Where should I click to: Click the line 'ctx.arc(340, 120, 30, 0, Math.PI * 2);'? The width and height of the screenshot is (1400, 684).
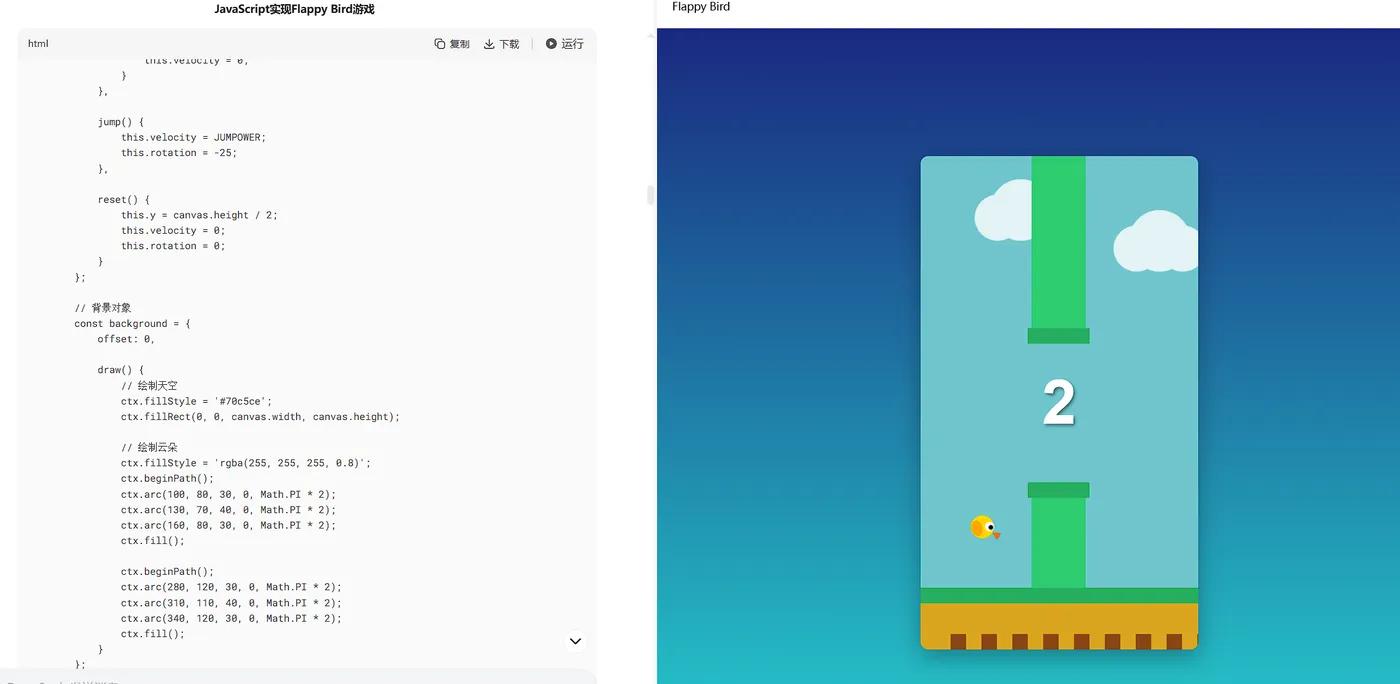pos(232,618)
